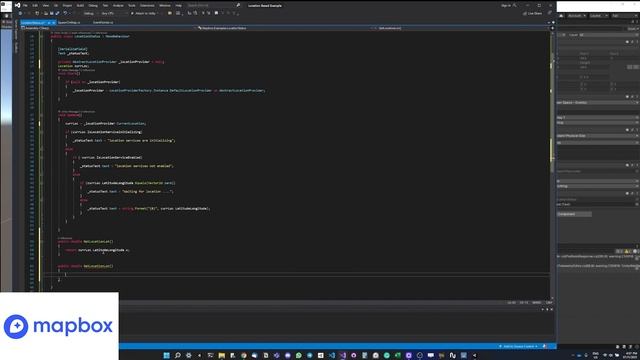Click the Undo toolbar icon
The image size is (640, 360).
coord(65,13)
